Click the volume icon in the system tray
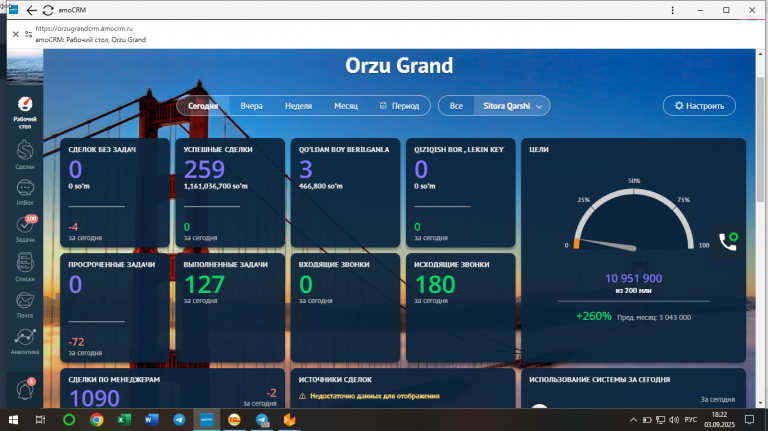Image resolution: width=768 pixels, height=431 pixels. 674,420
